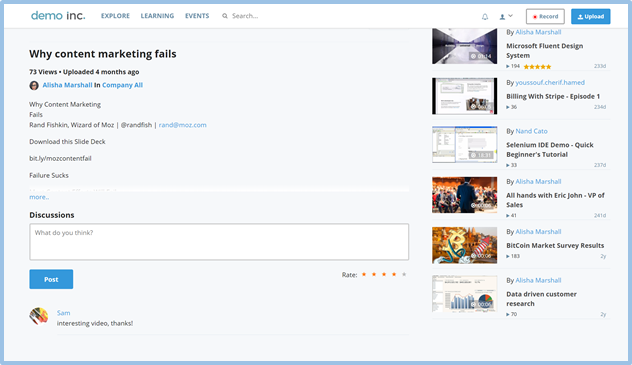This screenshot has width=632, height=365.
Task: Click the Upload button
Action: point(590,17)
